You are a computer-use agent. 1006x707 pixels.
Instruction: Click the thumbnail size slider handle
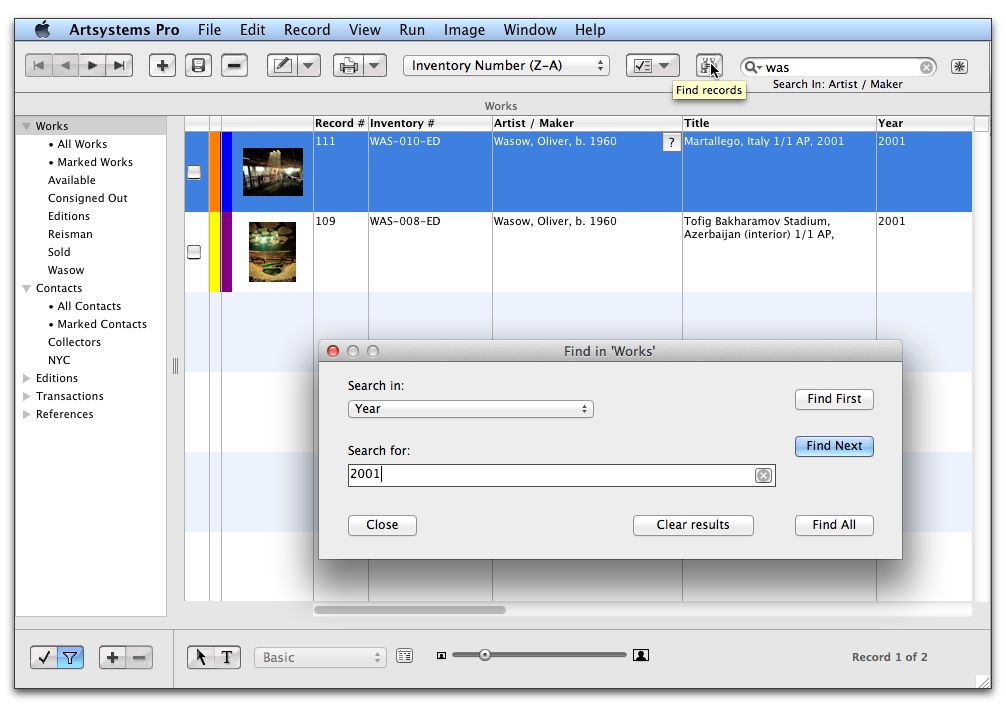click(x=485, y=655)
